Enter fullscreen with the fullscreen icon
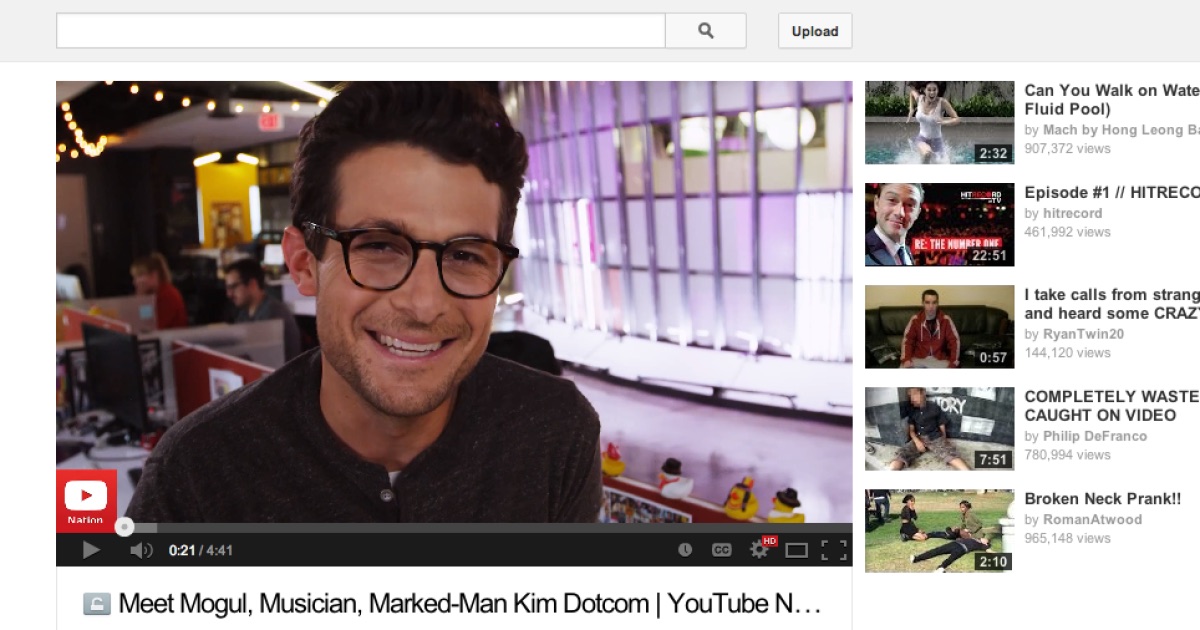Image resolution: width=1200 pixels, height=630 pixels. coord(834,550)
